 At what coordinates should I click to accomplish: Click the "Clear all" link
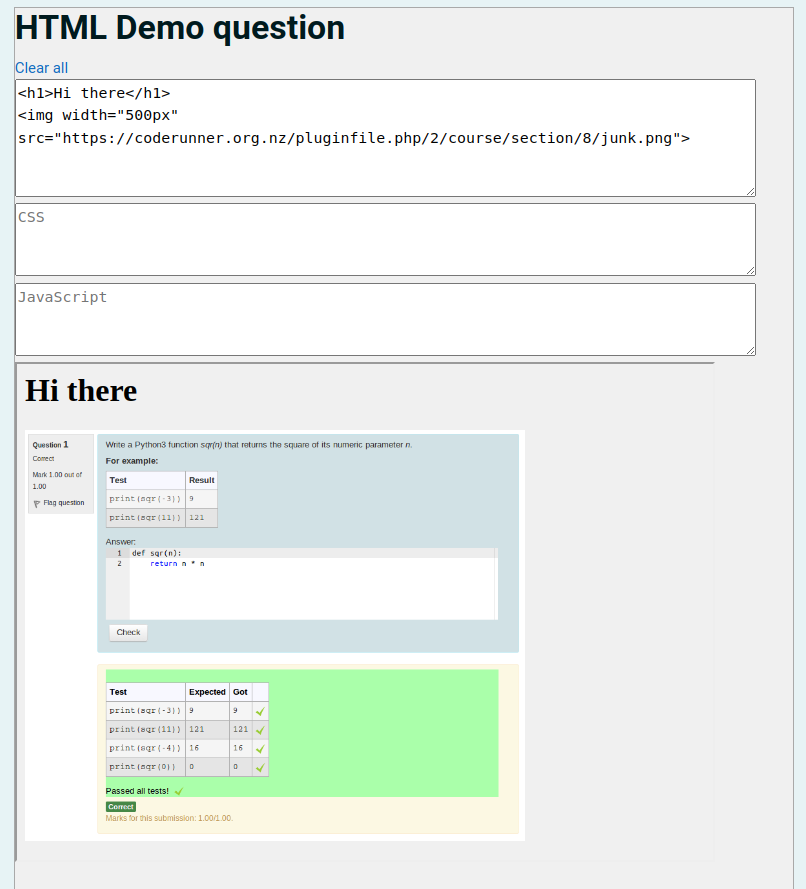coord(41,67)
